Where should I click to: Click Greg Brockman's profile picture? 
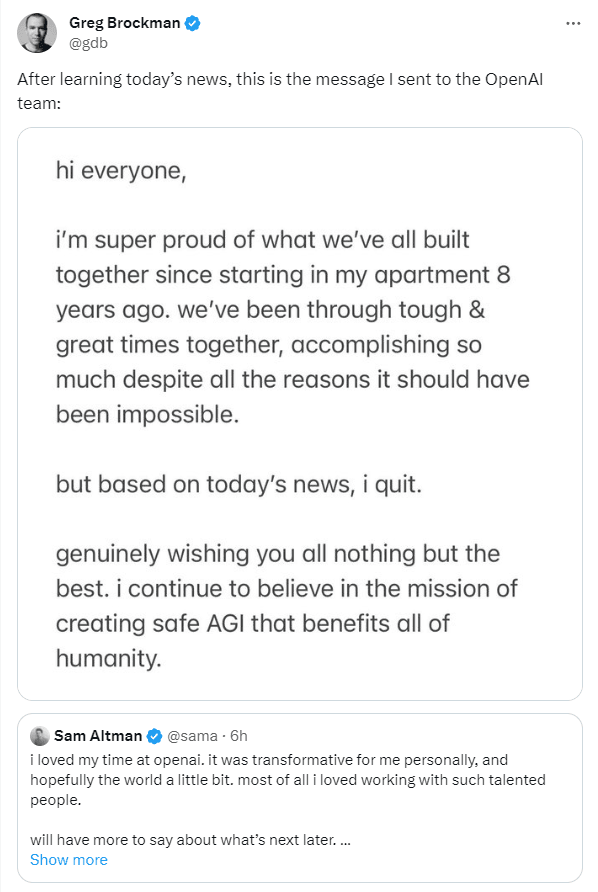(36, 32)
